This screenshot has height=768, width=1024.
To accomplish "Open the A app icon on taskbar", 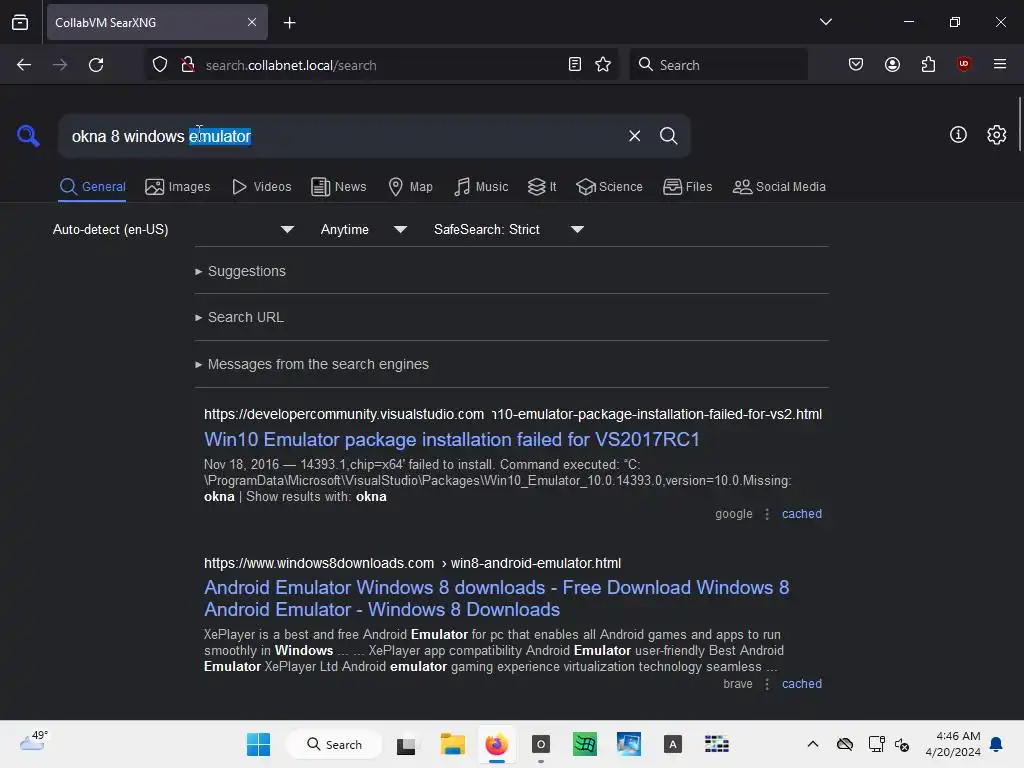I will (x=673, y=744).
